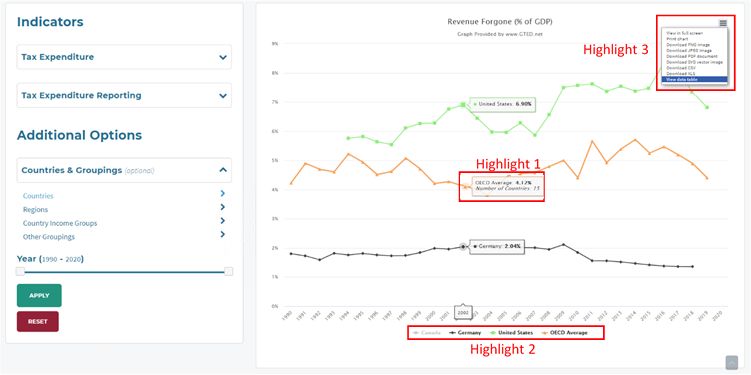
Task: Toggle Canada series in the legend
Action: [427, 332]
